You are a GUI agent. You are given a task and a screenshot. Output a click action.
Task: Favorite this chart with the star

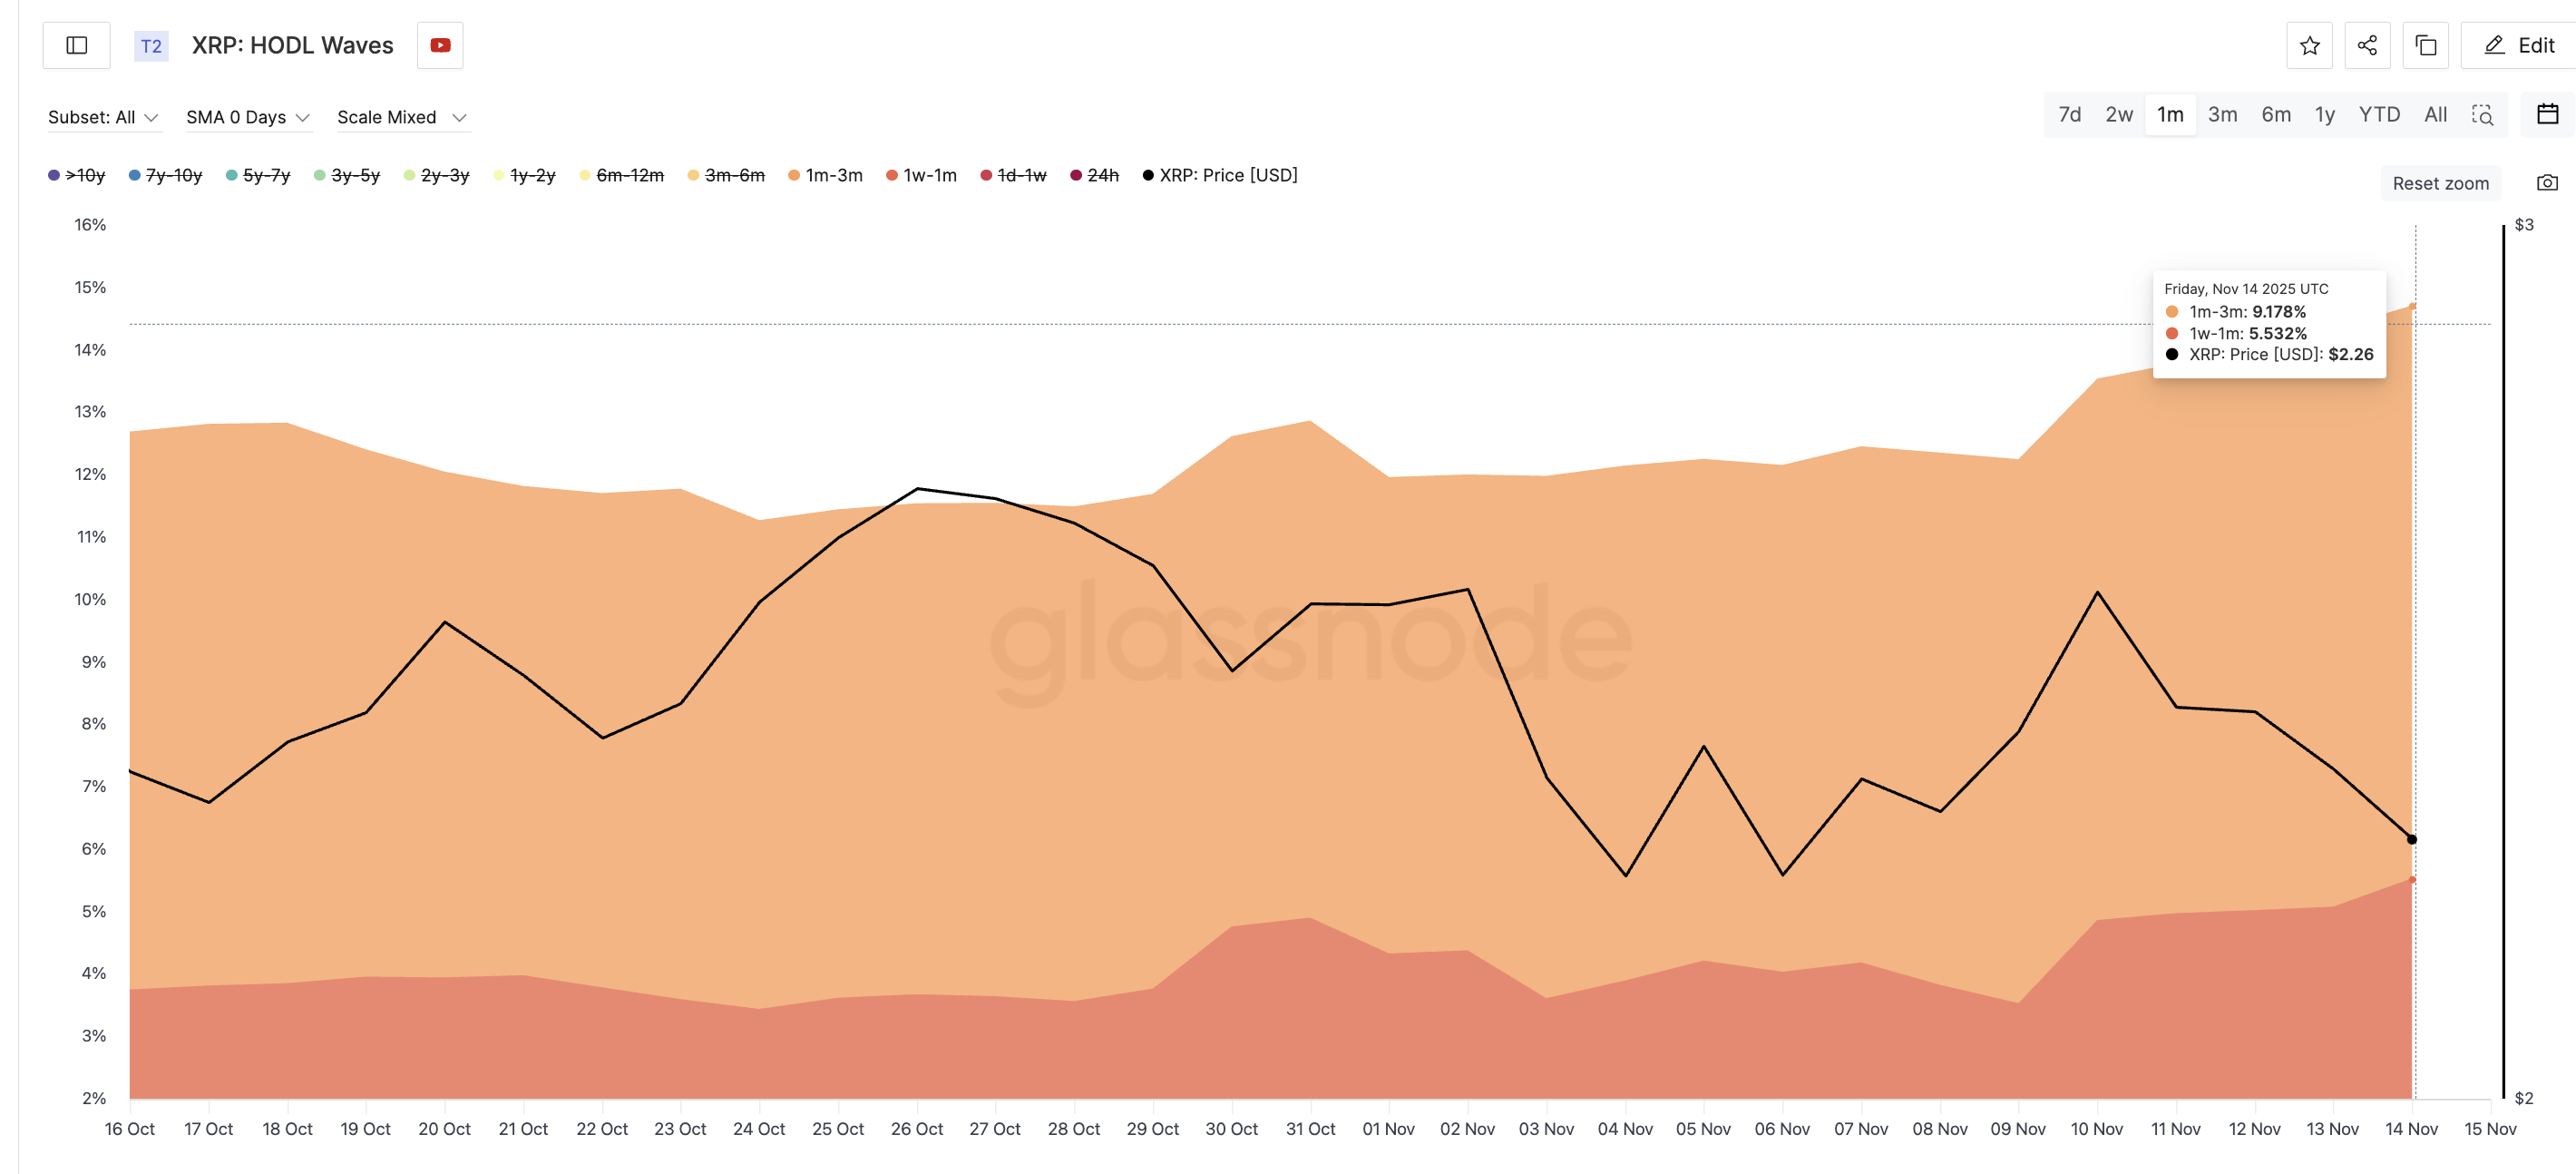[x=2309, y=45]
